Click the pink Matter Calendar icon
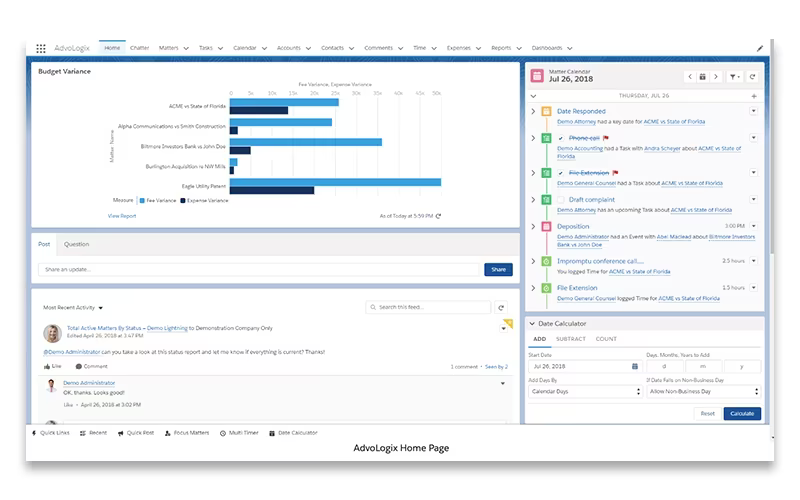 [537, 76]
